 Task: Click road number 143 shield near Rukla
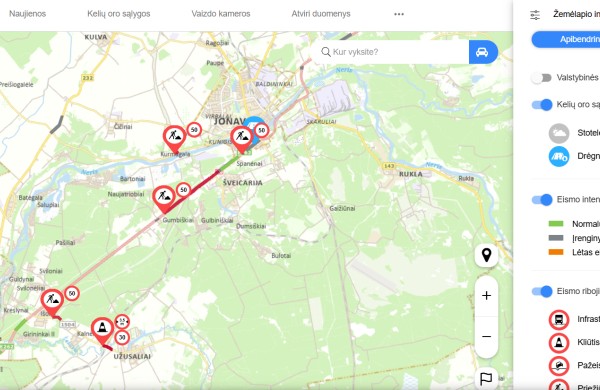[389, 166]
